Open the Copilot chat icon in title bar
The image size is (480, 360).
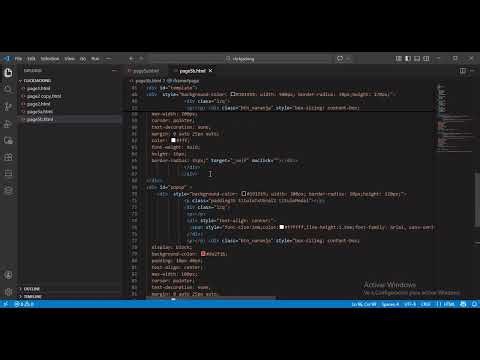coord(340,59)
